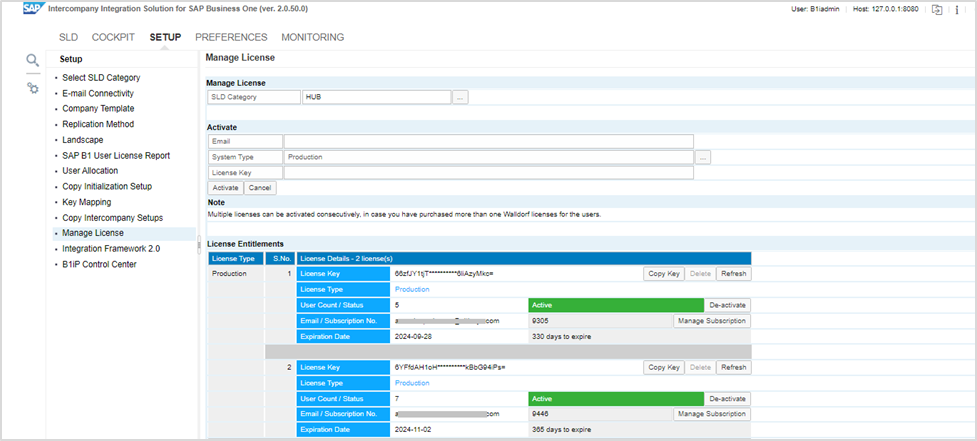The height and width of the screenshot is (441, 977).
Task: Manage Subscription for license 9305
Action: click(711, 321)
